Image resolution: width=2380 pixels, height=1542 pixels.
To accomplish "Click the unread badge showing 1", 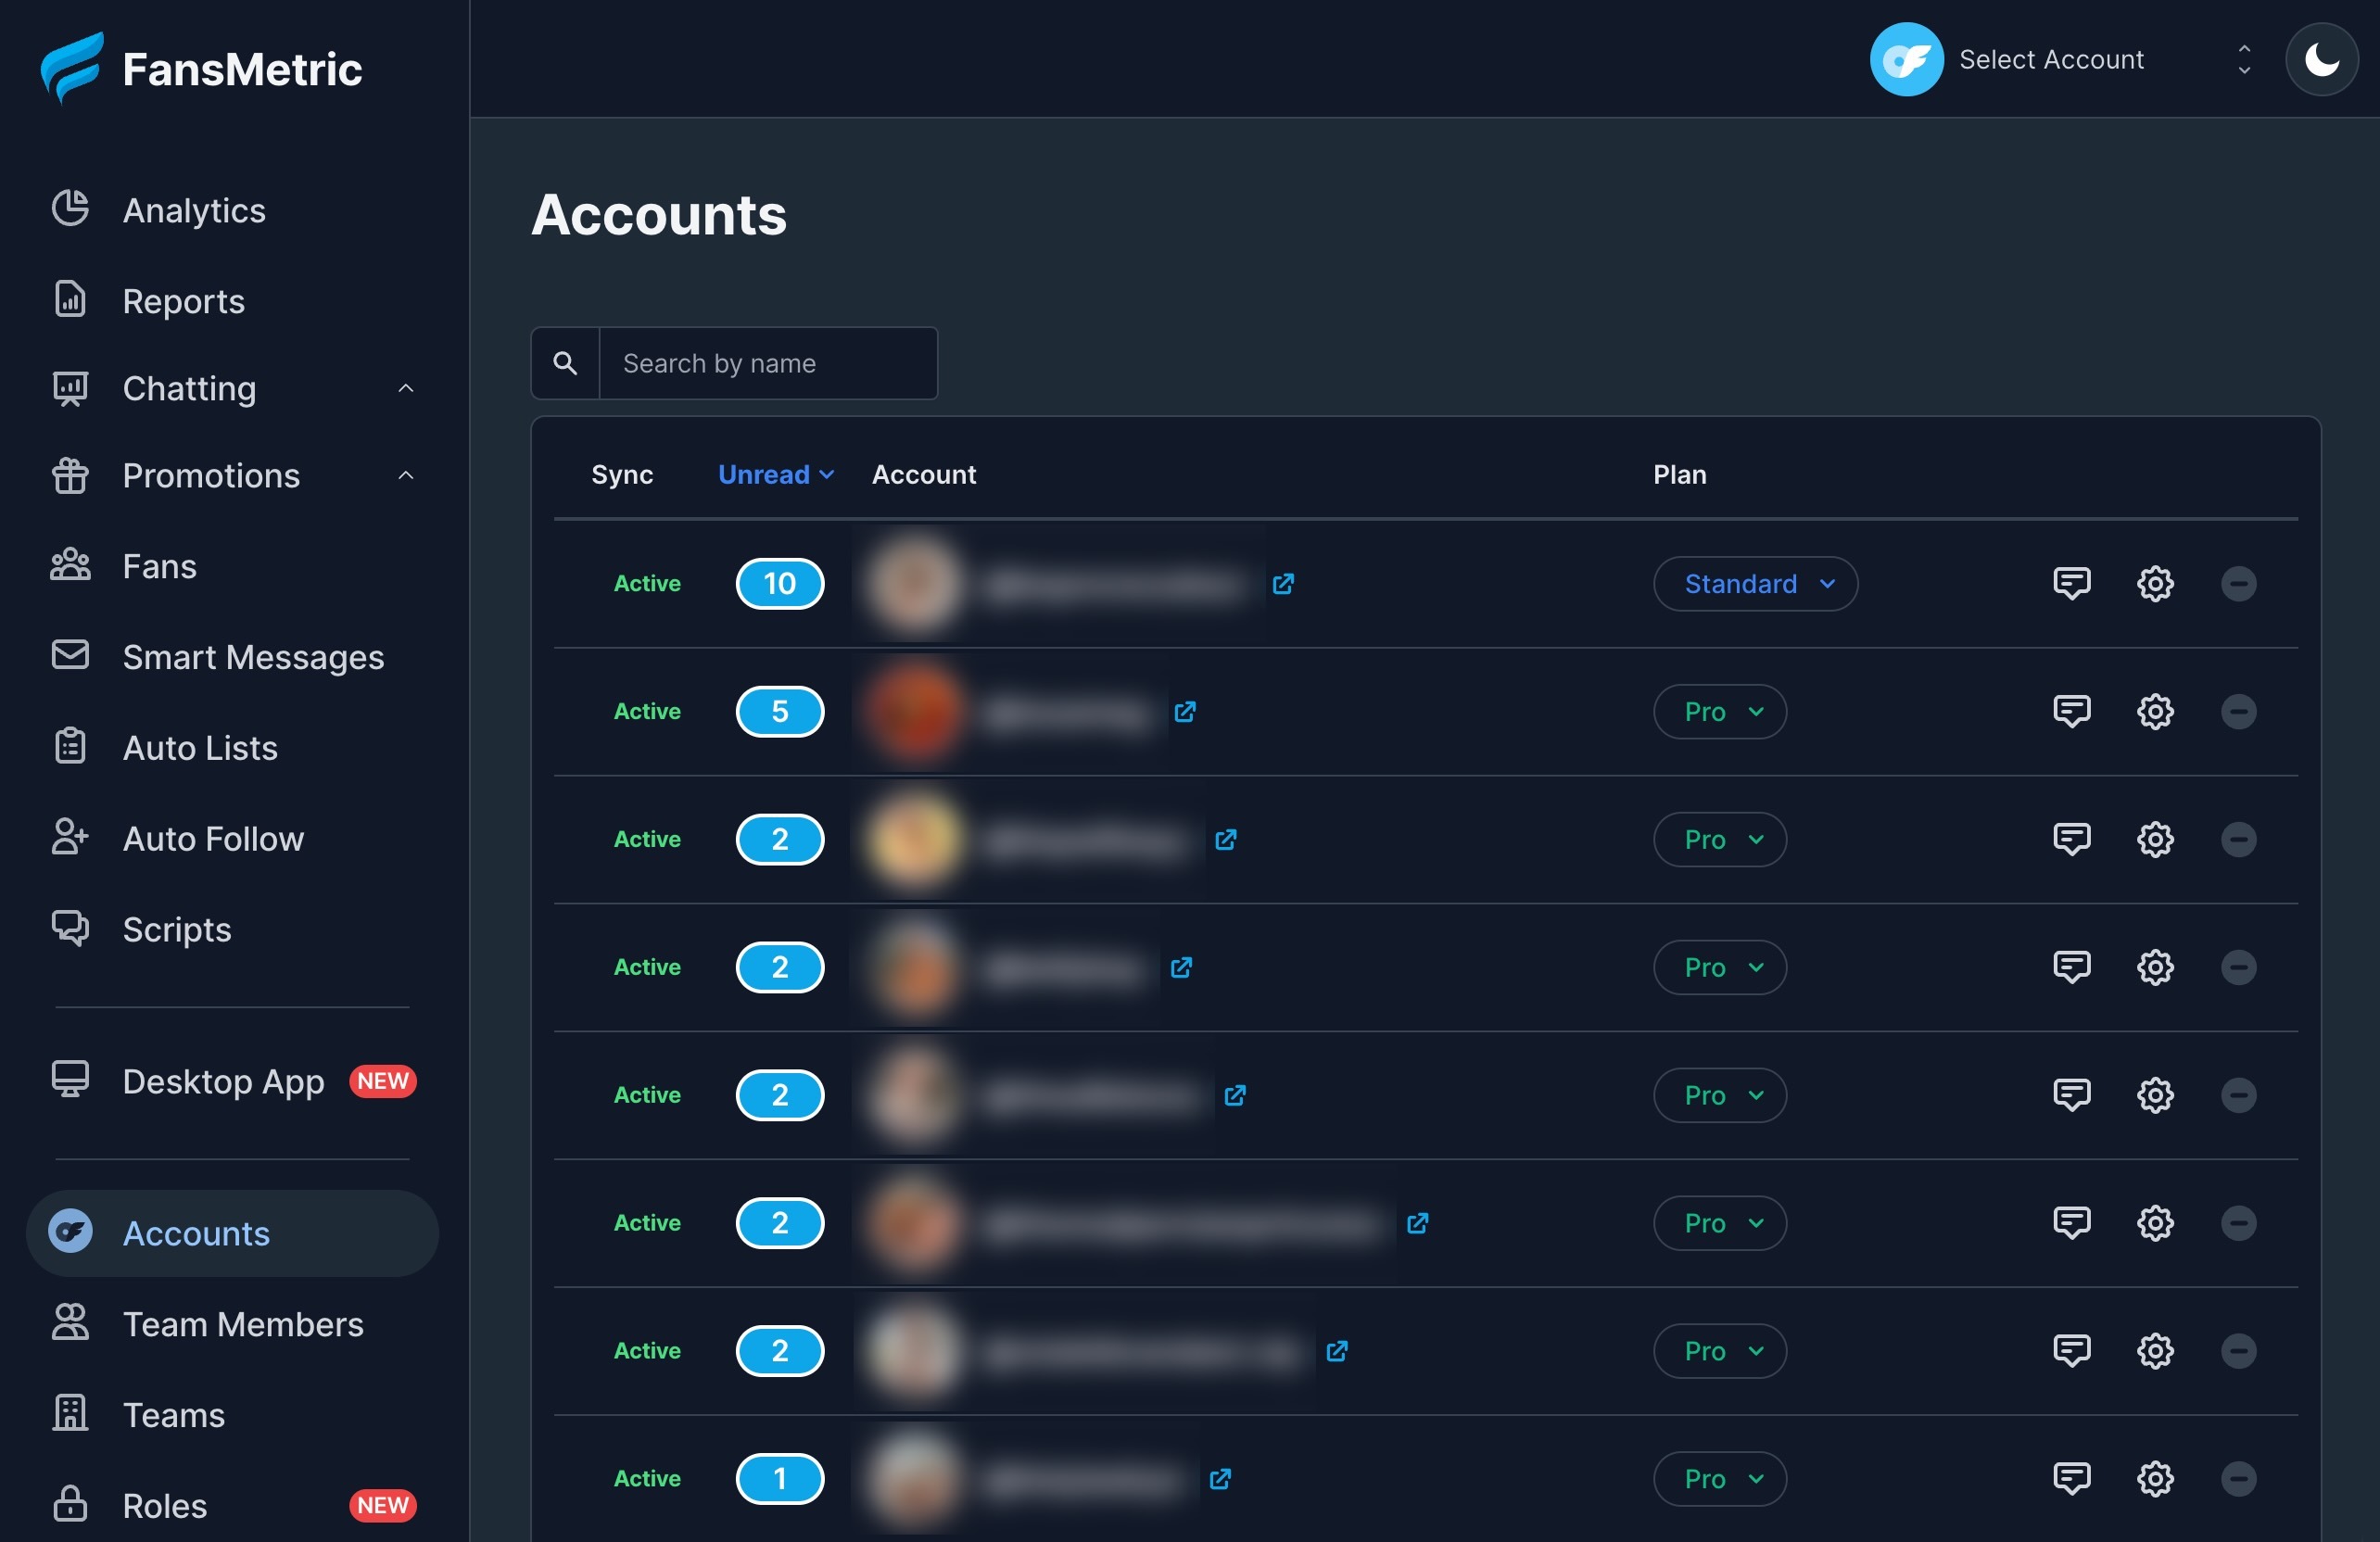I will [x=780, y=1478].
